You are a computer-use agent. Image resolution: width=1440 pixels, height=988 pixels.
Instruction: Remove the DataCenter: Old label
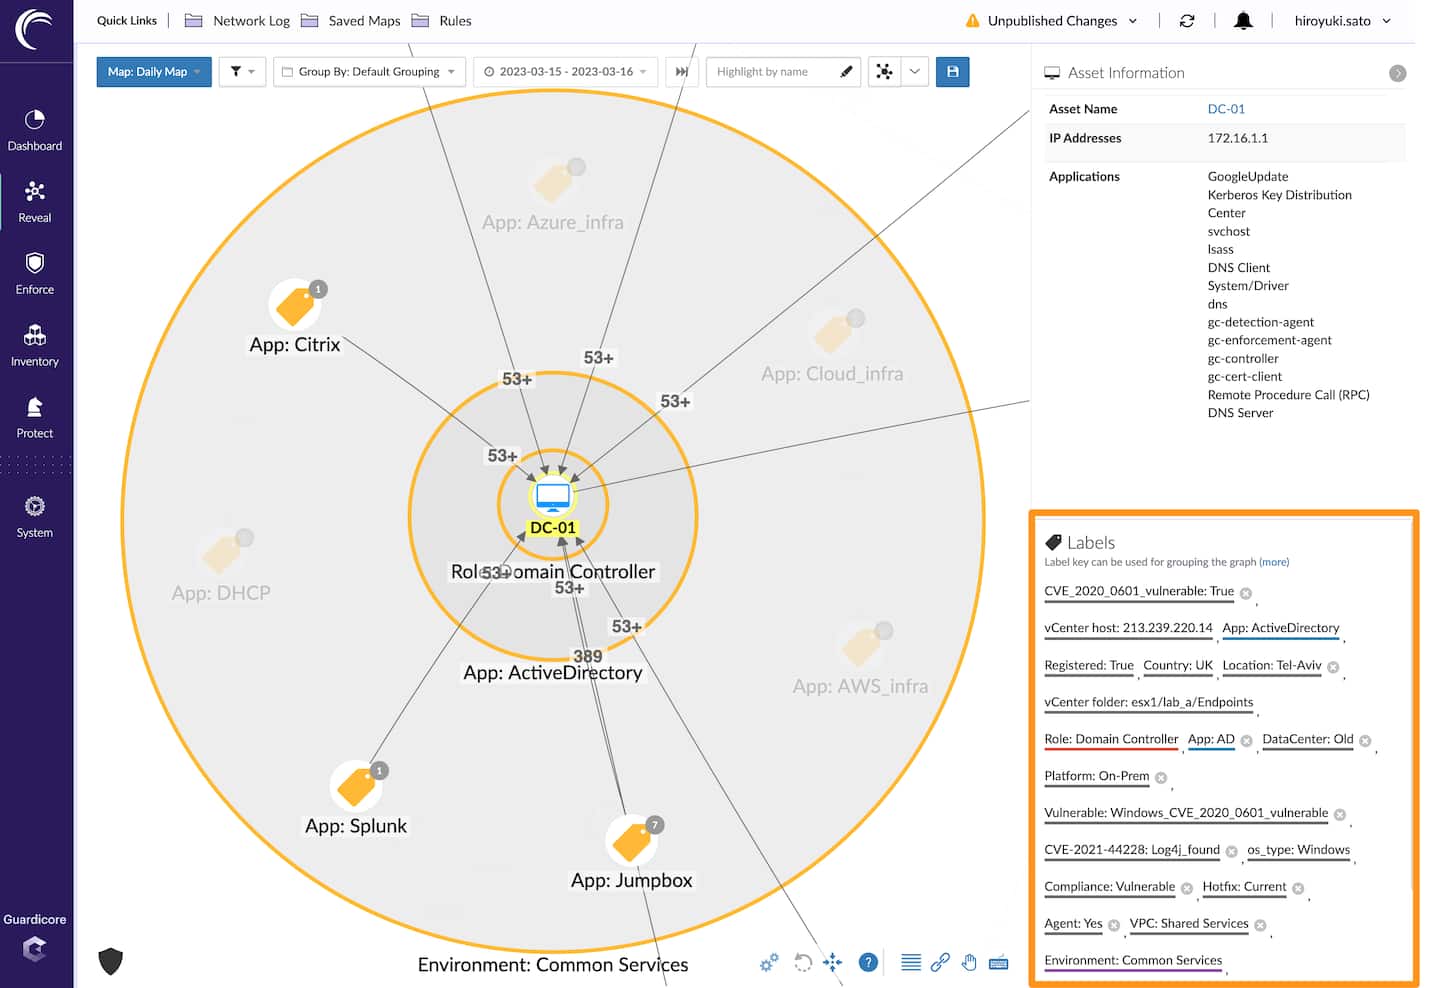(x=1365, y=741)
